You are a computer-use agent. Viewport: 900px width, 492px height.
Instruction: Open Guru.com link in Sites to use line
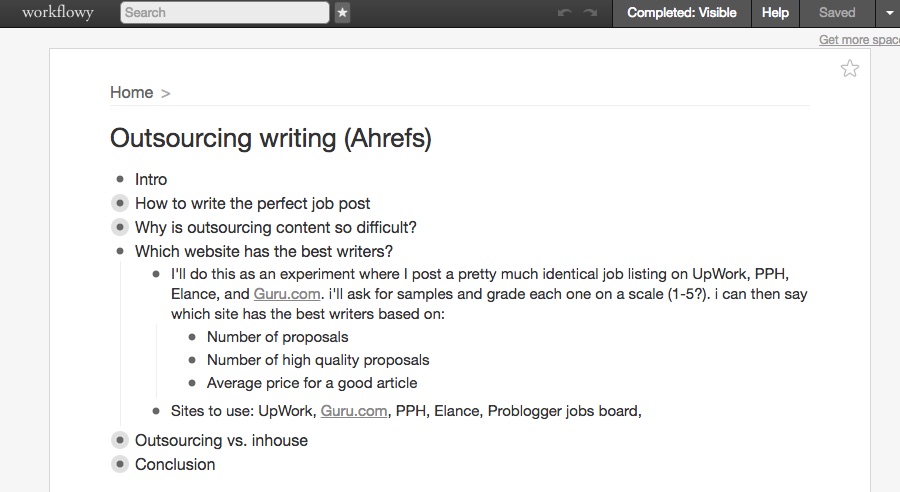click(x=354, y=411)
